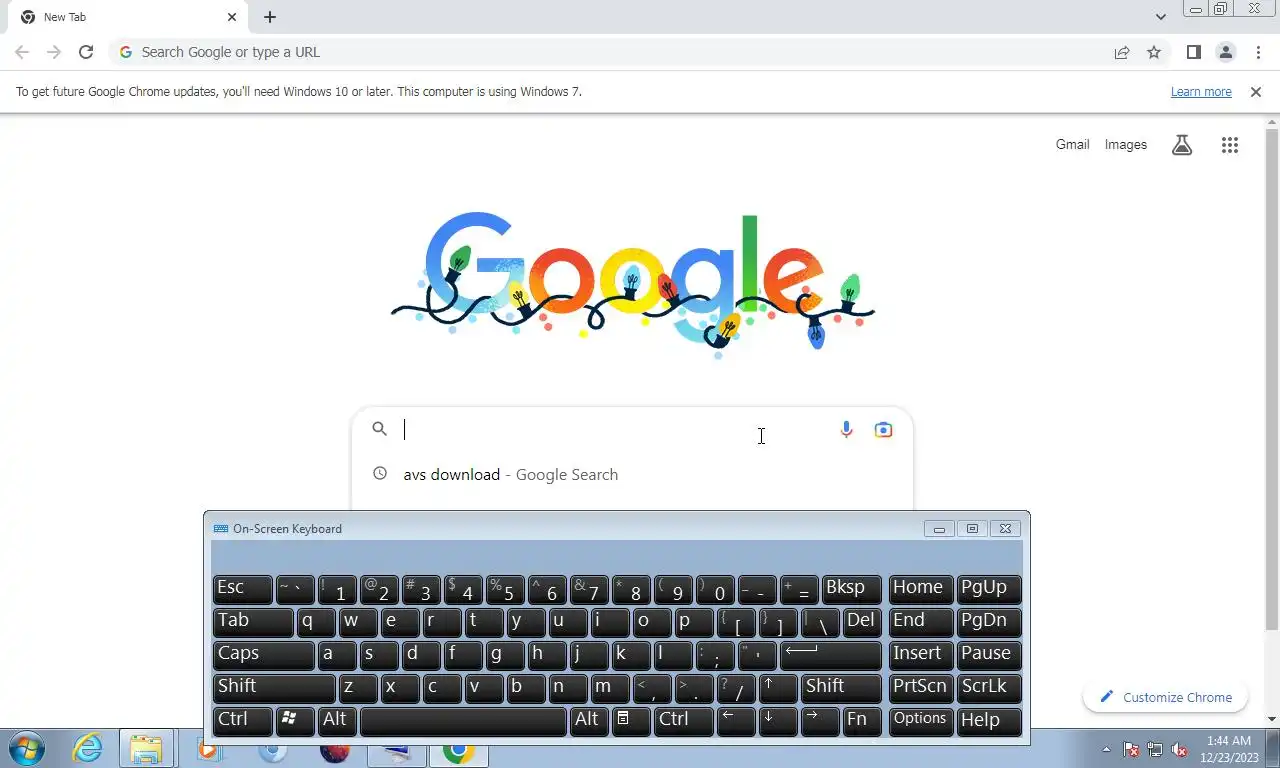Tap the Help key
This screenshot has width=1280, height=768.
(x=989, y=721)
